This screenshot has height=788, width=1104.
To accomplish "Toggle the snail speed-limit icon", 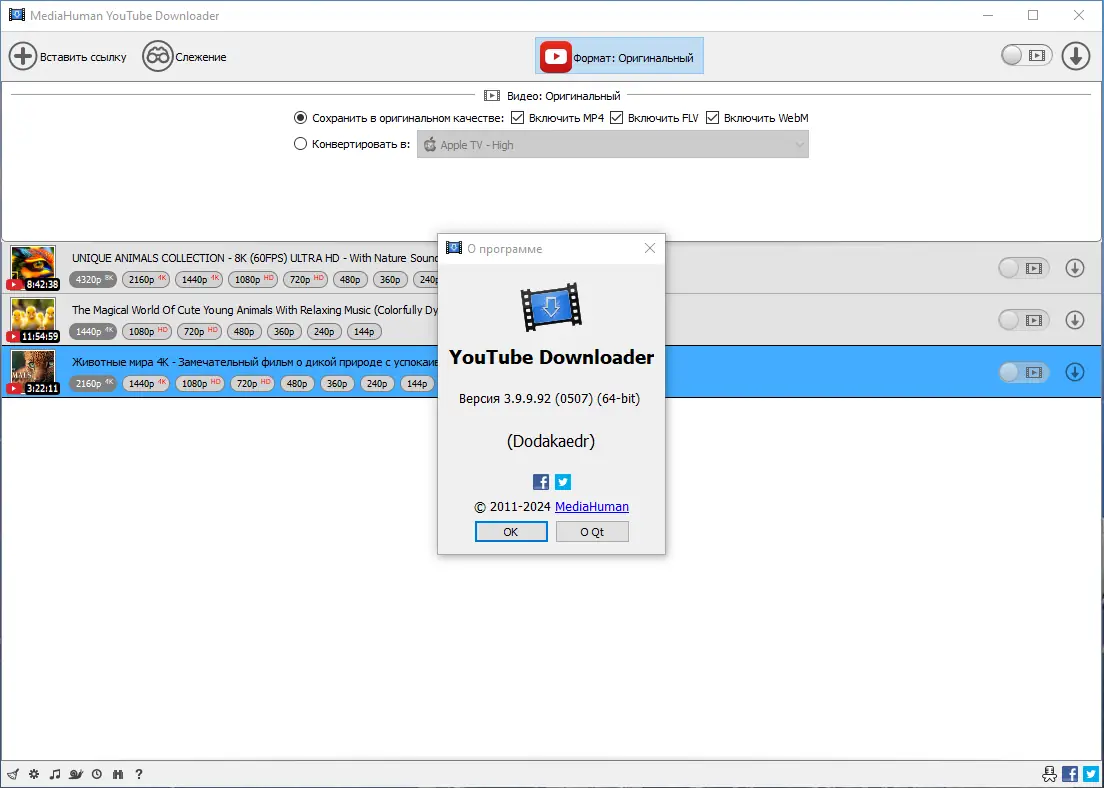I will (x=76, y=774).
